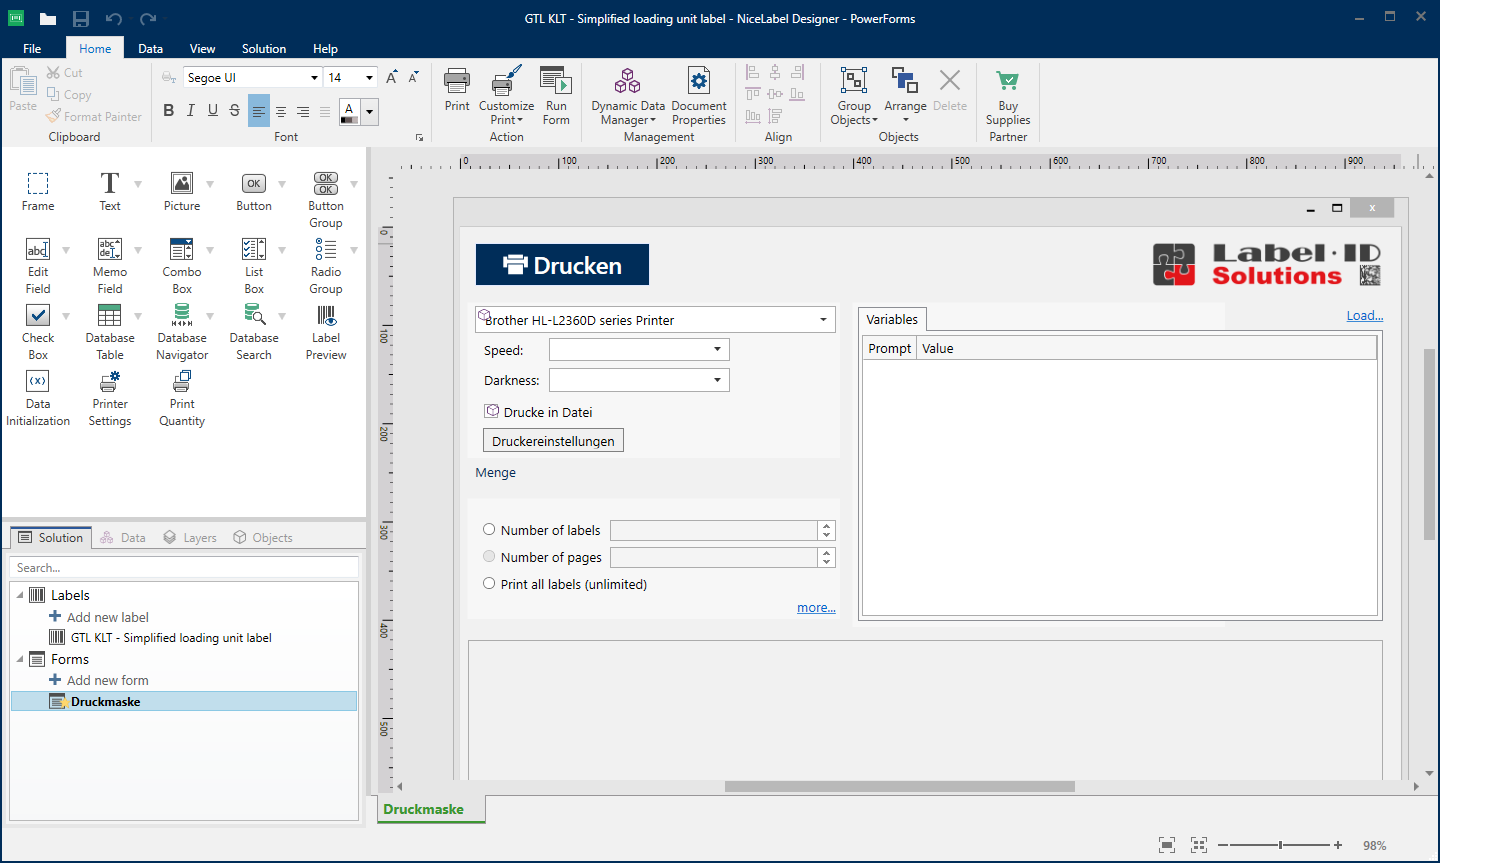Select the Check Box tool
Image resolution: width=1500 pixels, height=863 pixels.
38,332
